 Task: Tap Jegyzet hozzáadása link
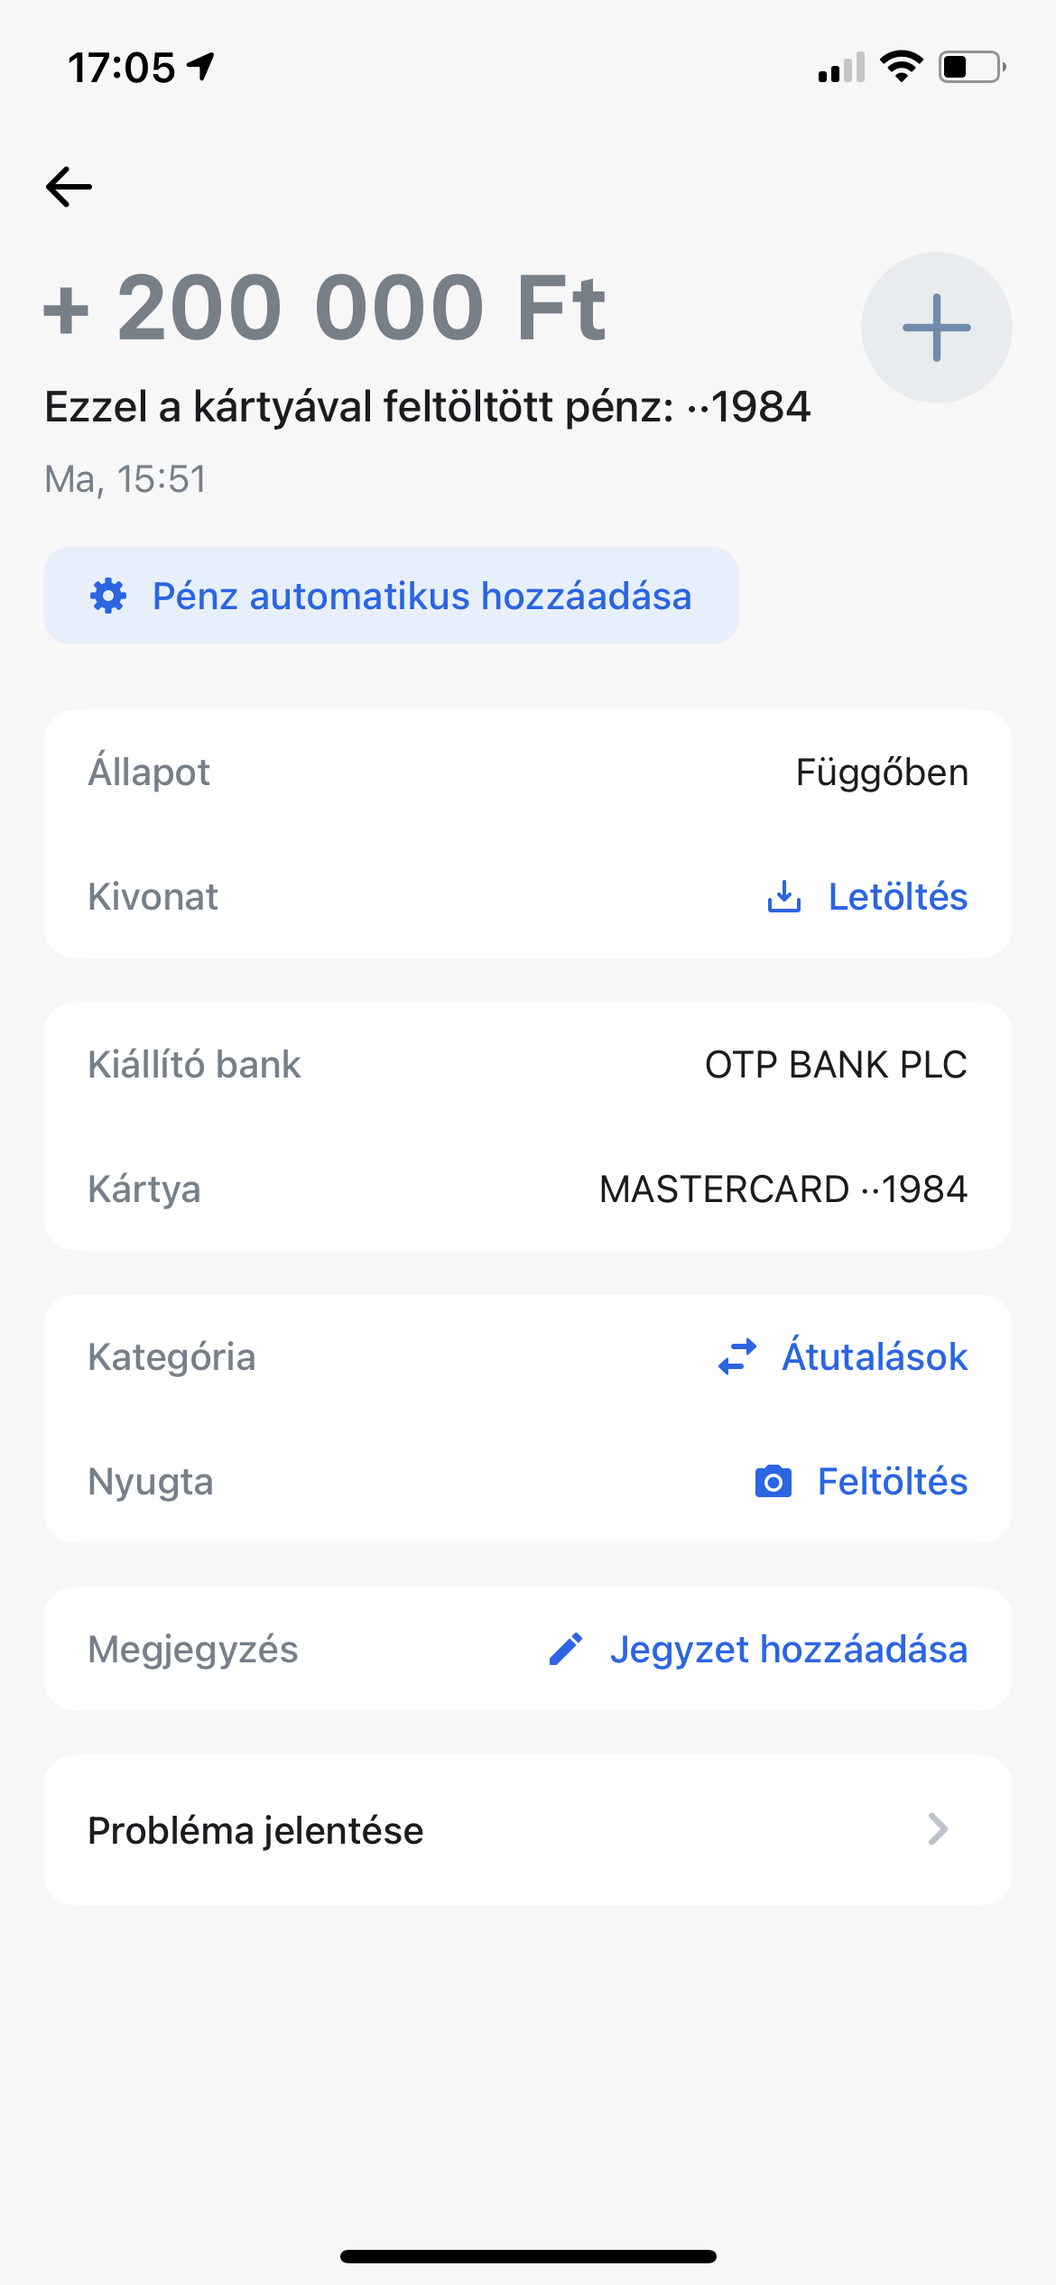coord(788,1649)
